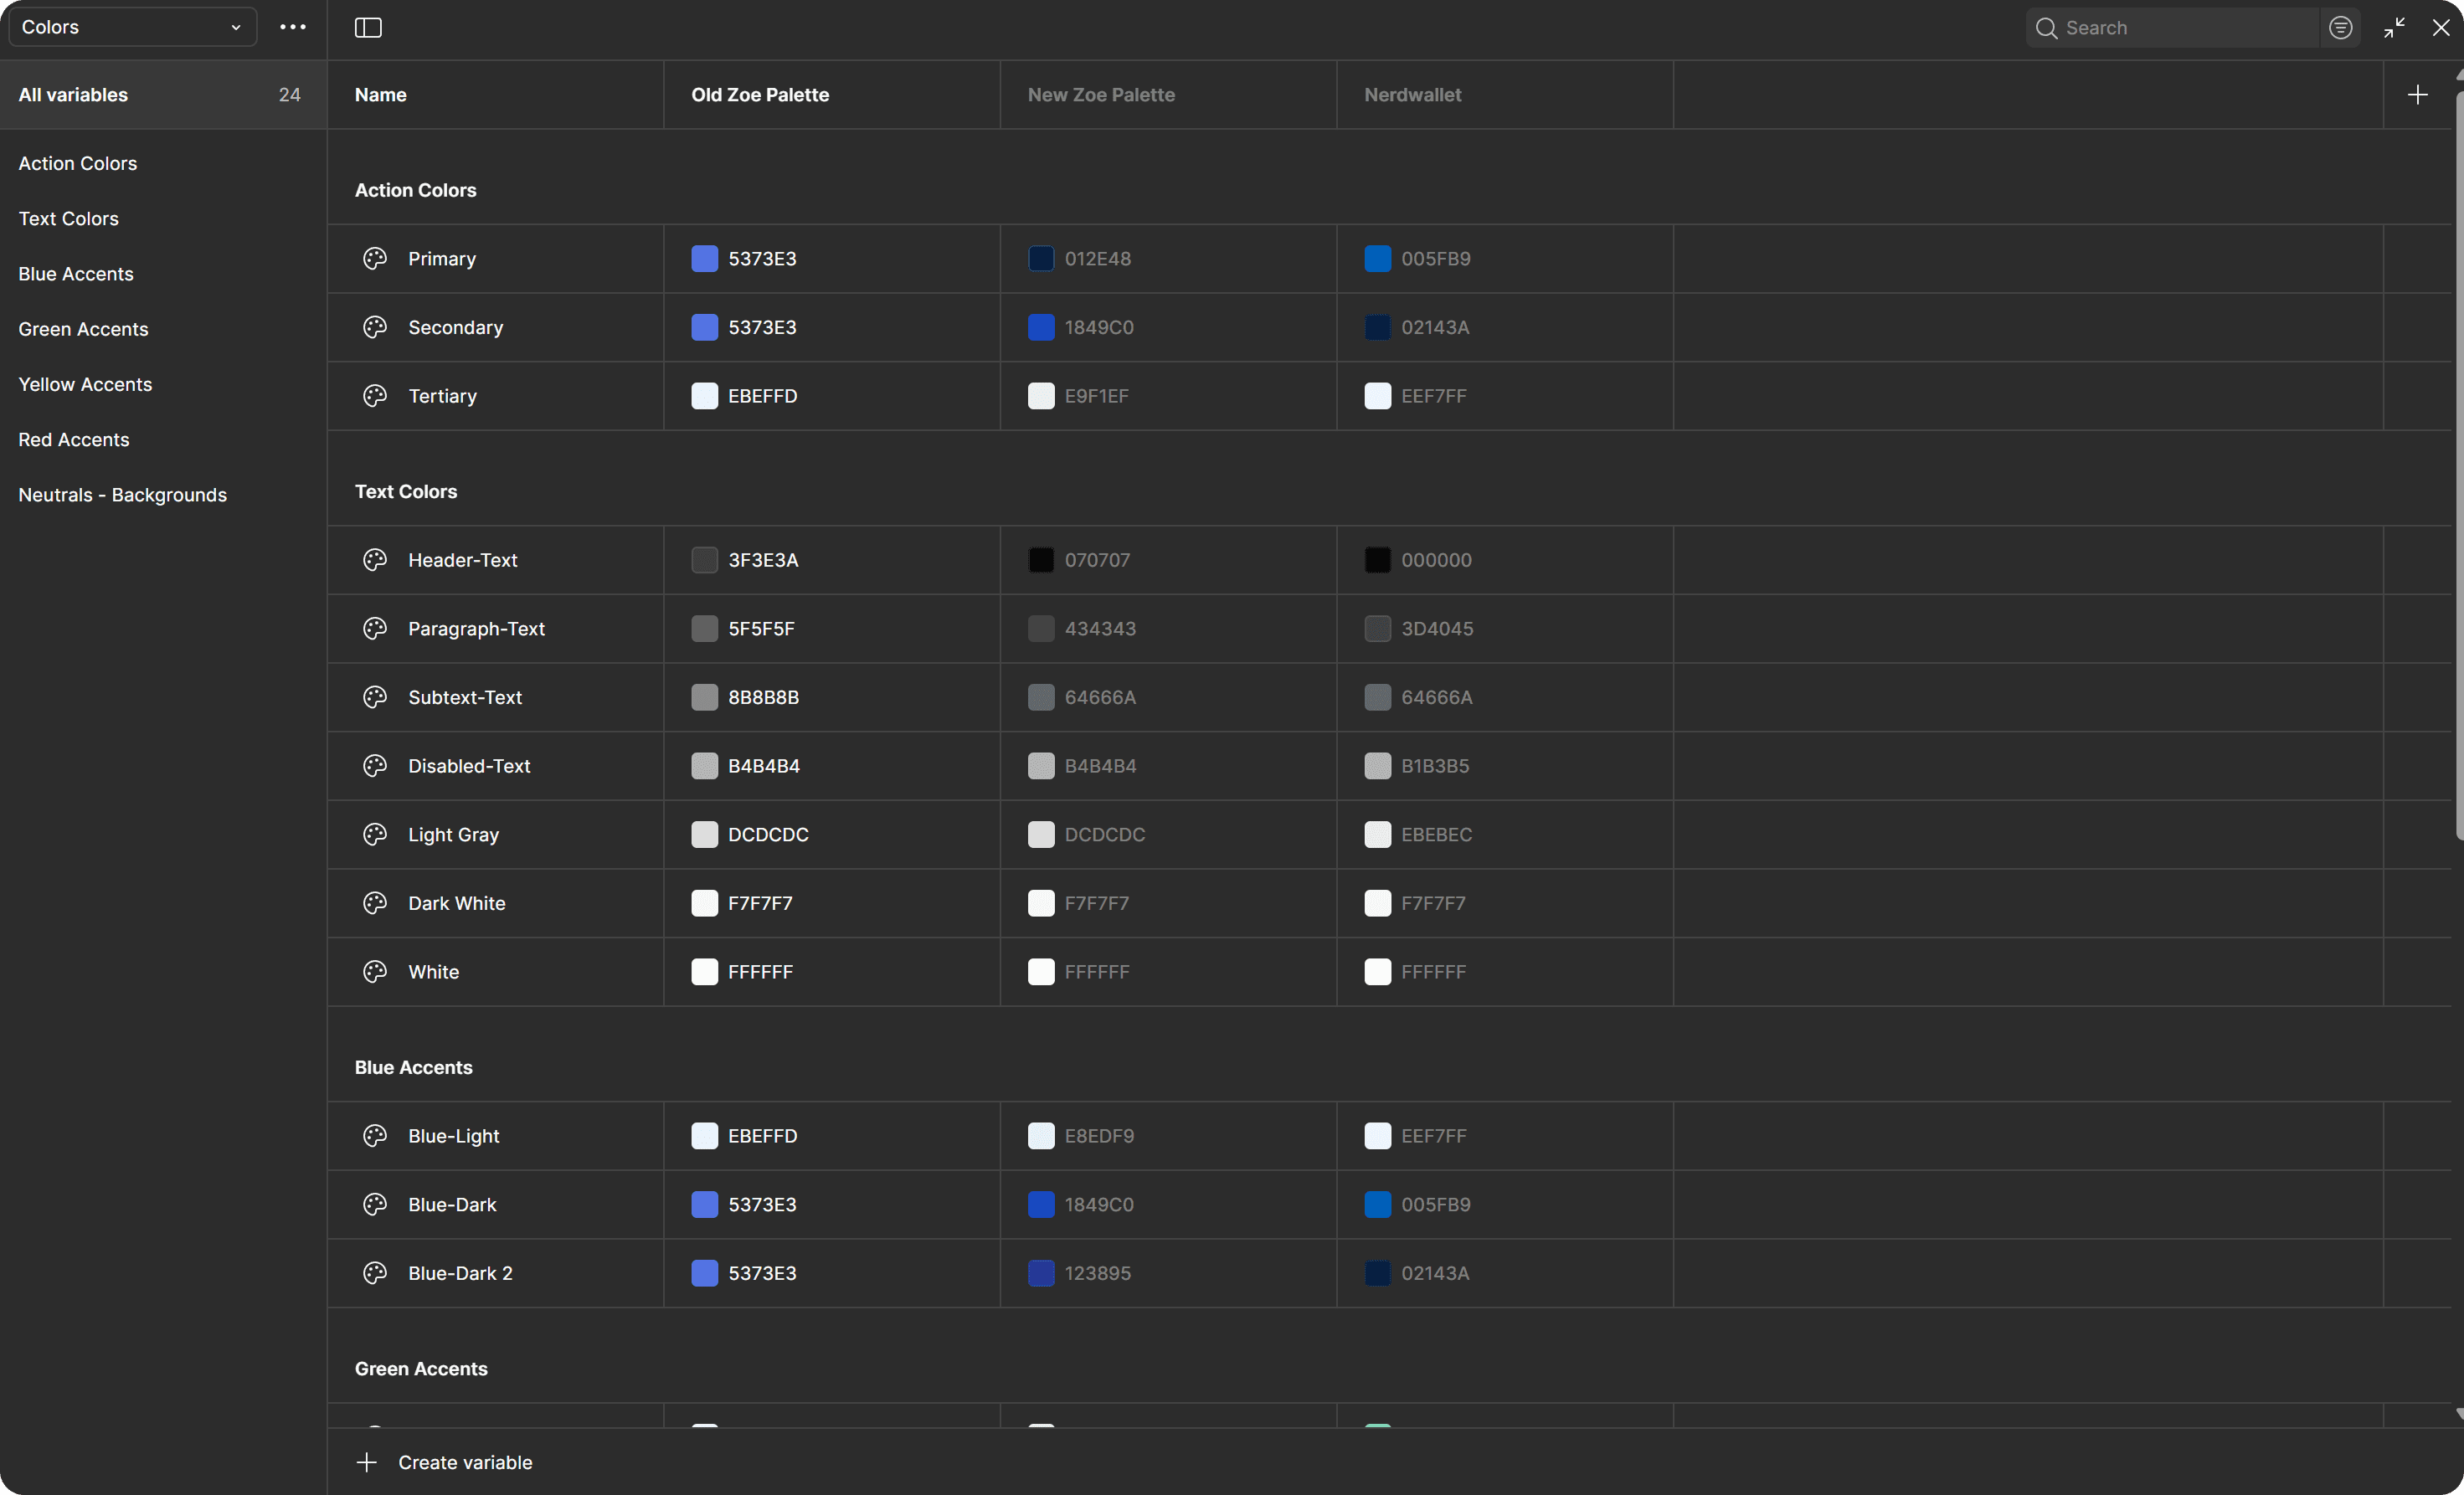This screenshot has height=1495, width=2464.
Task: Click the plus icon beside Create variable
Action: click(367, 1462)
